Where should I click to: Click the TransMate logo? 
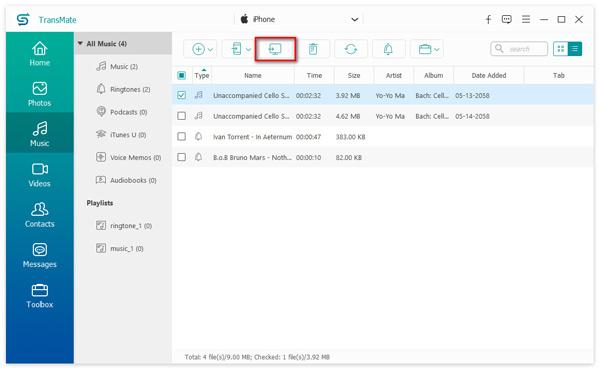click(x=23, y=19)
